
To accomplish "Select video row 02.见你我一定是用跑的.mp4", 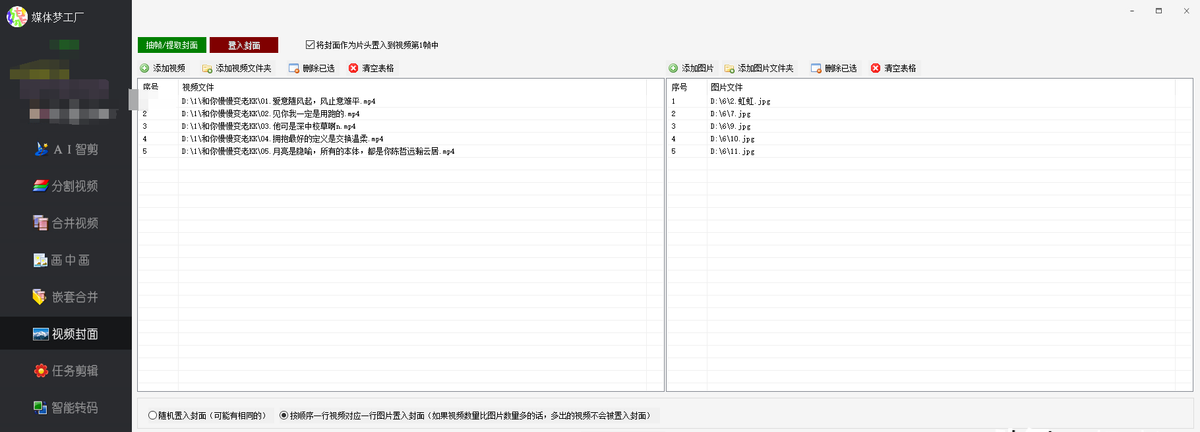I will click(x=400, y=114).
